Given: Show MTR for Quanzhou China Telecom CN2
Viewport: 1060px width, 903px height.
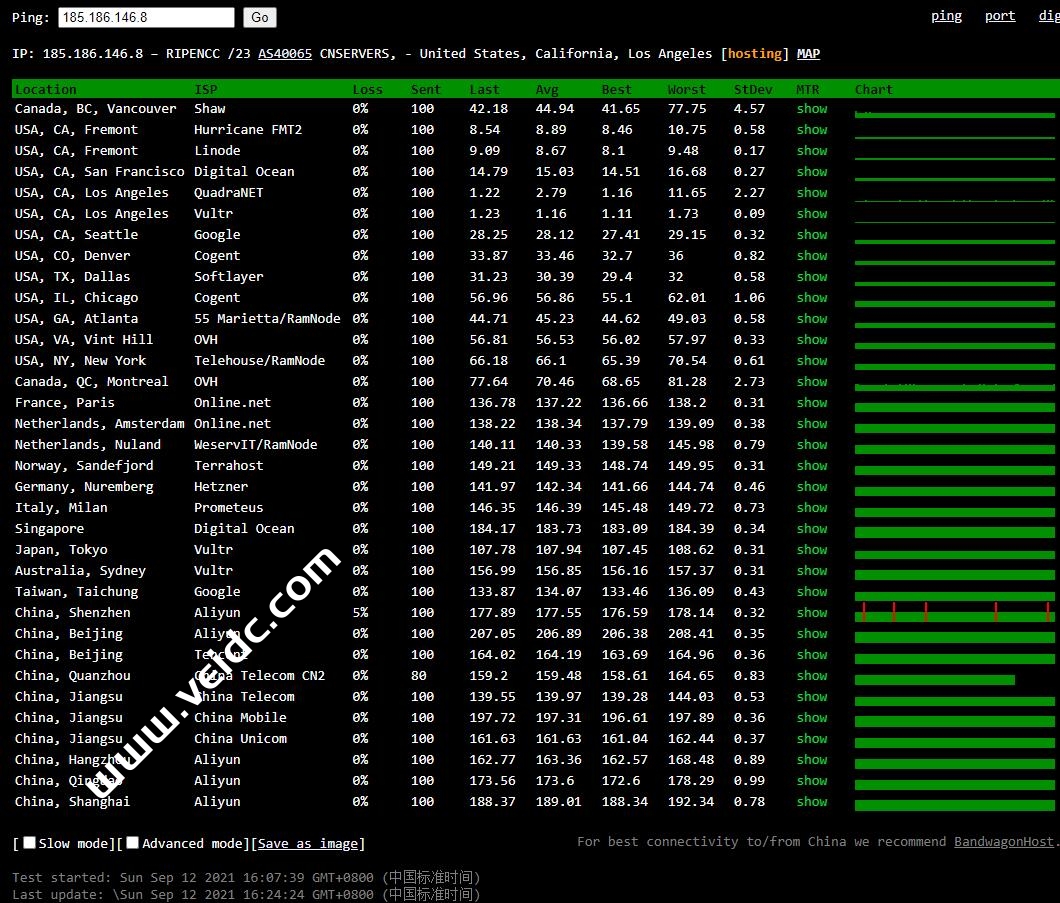Looking at the screenshot, I should point(811,675).
